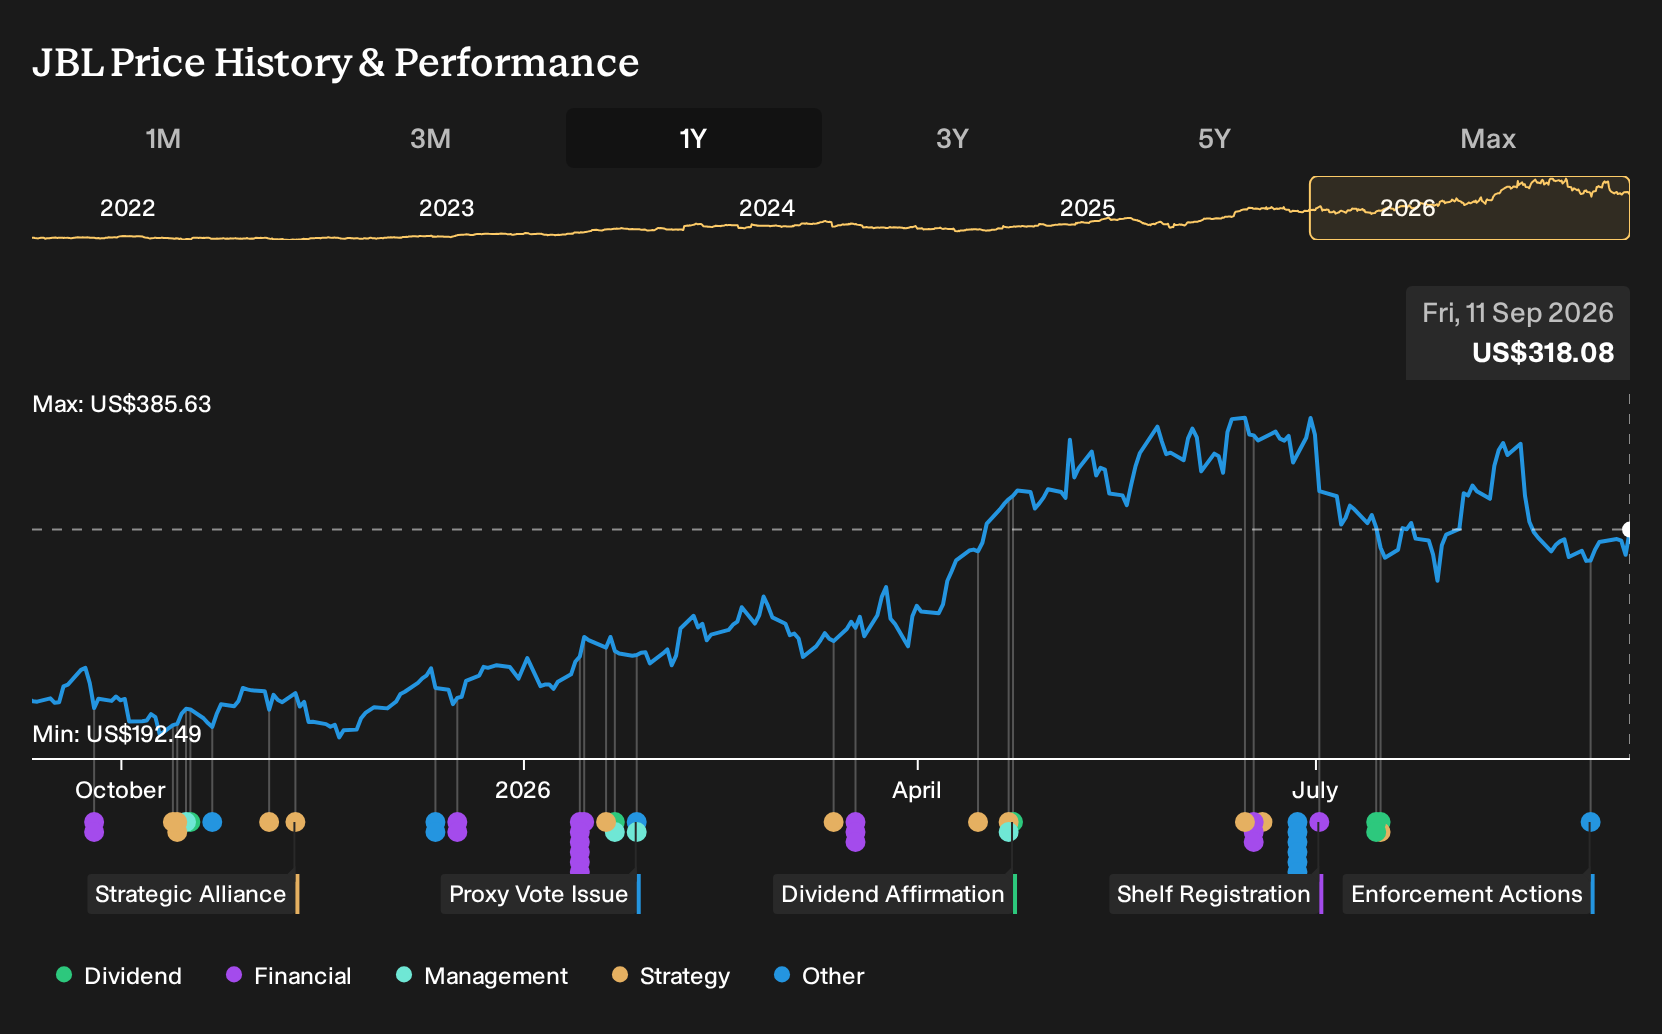Screen dimensions: 1662x1034
Task: Click the blue event dot above Enforcement Actions
Action: click(x=1590, y=822)
